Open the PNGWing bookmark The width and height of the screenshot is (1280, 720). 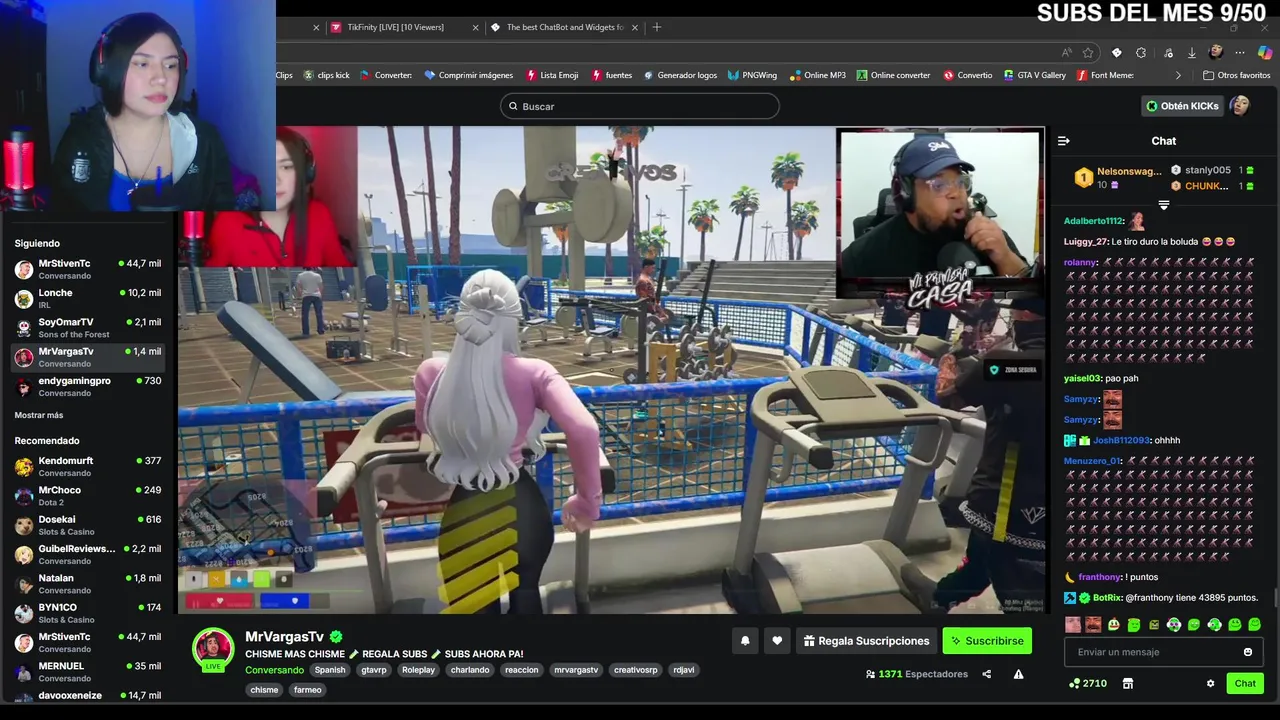[752, 75]
